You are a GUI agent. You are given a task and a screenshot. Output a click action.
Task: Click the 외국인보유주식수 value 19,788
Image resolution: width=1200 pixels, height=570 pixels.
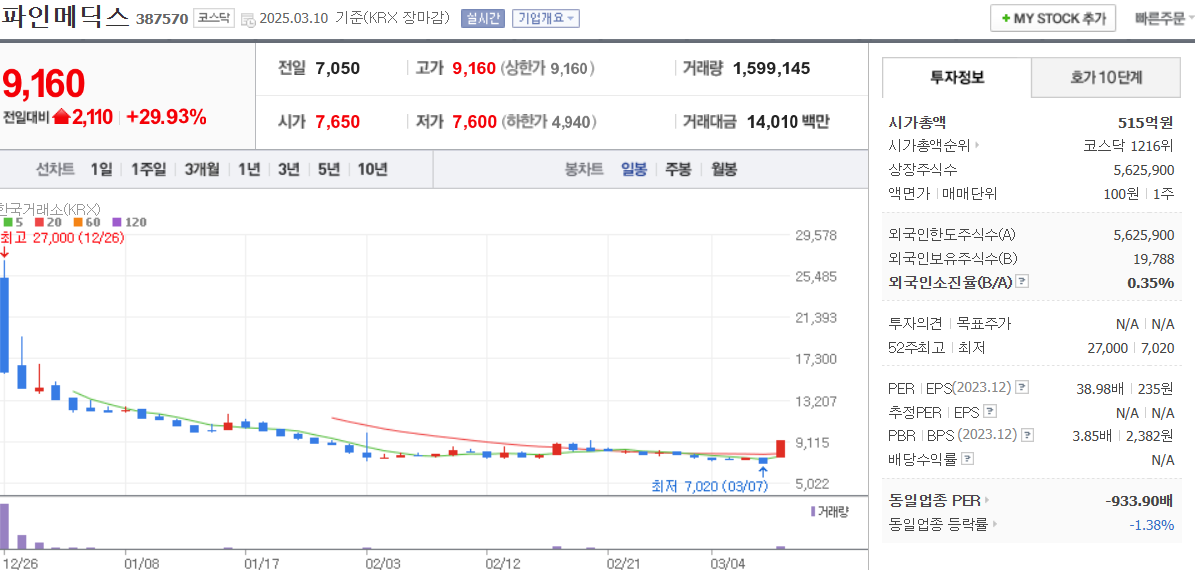point(1154,258)
